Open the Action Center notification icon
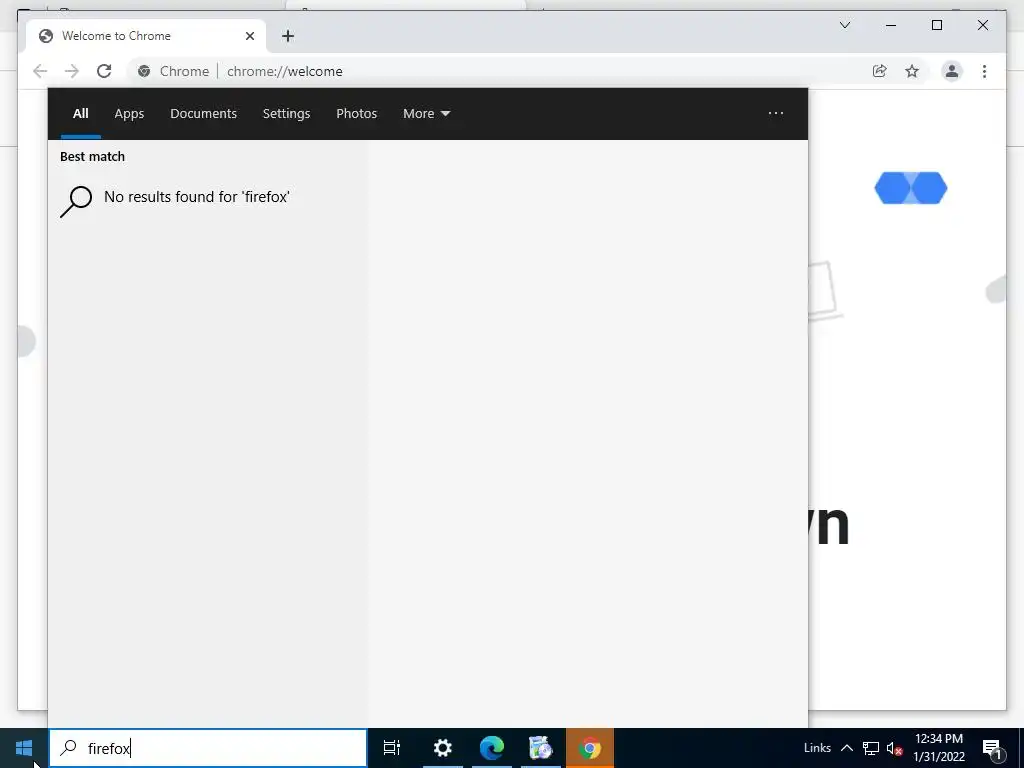The image size is (1024, 768). pyautogui.click(x=992, y=748)
